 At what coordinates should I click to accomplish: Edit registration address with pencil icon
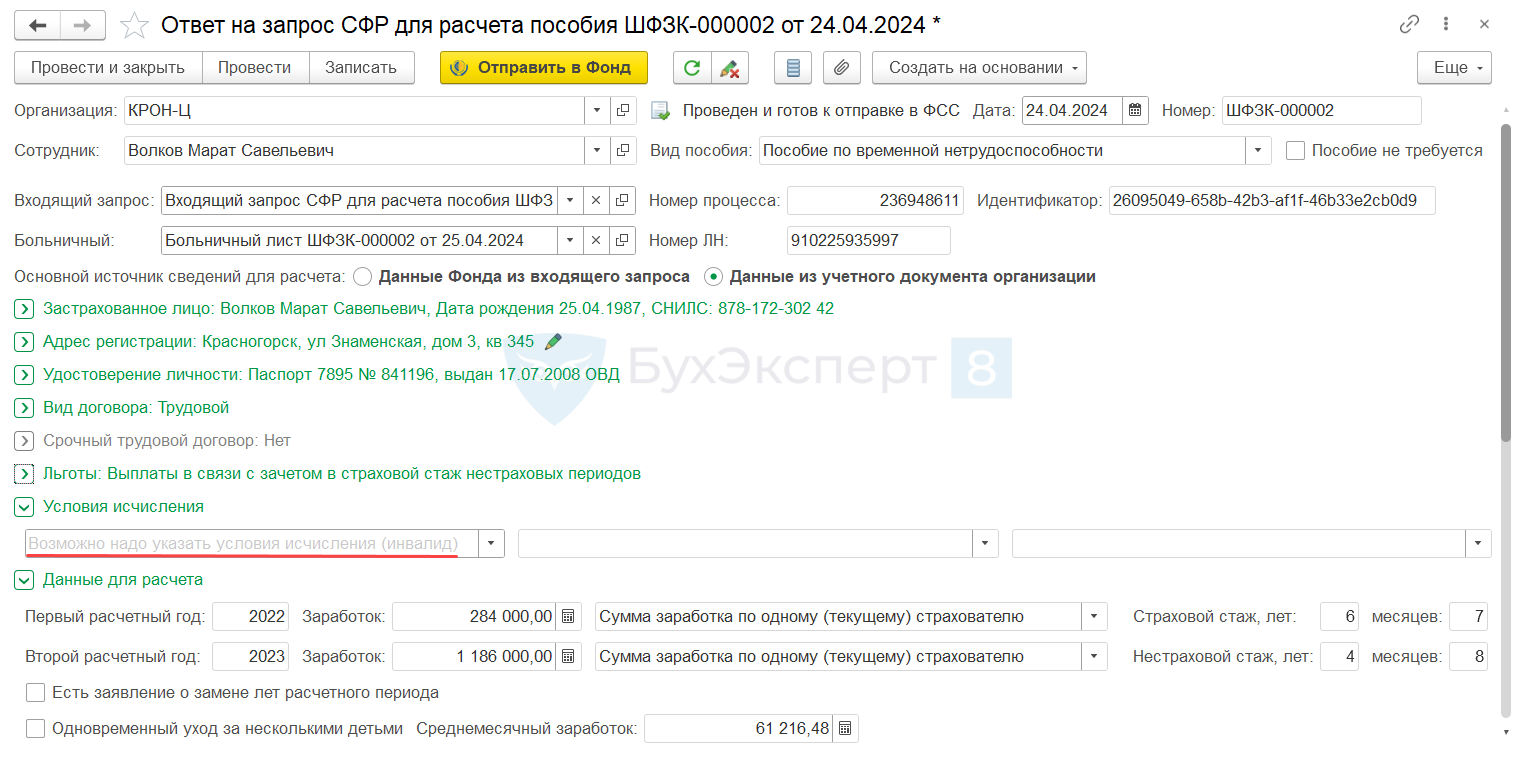(x=552, y=342)
